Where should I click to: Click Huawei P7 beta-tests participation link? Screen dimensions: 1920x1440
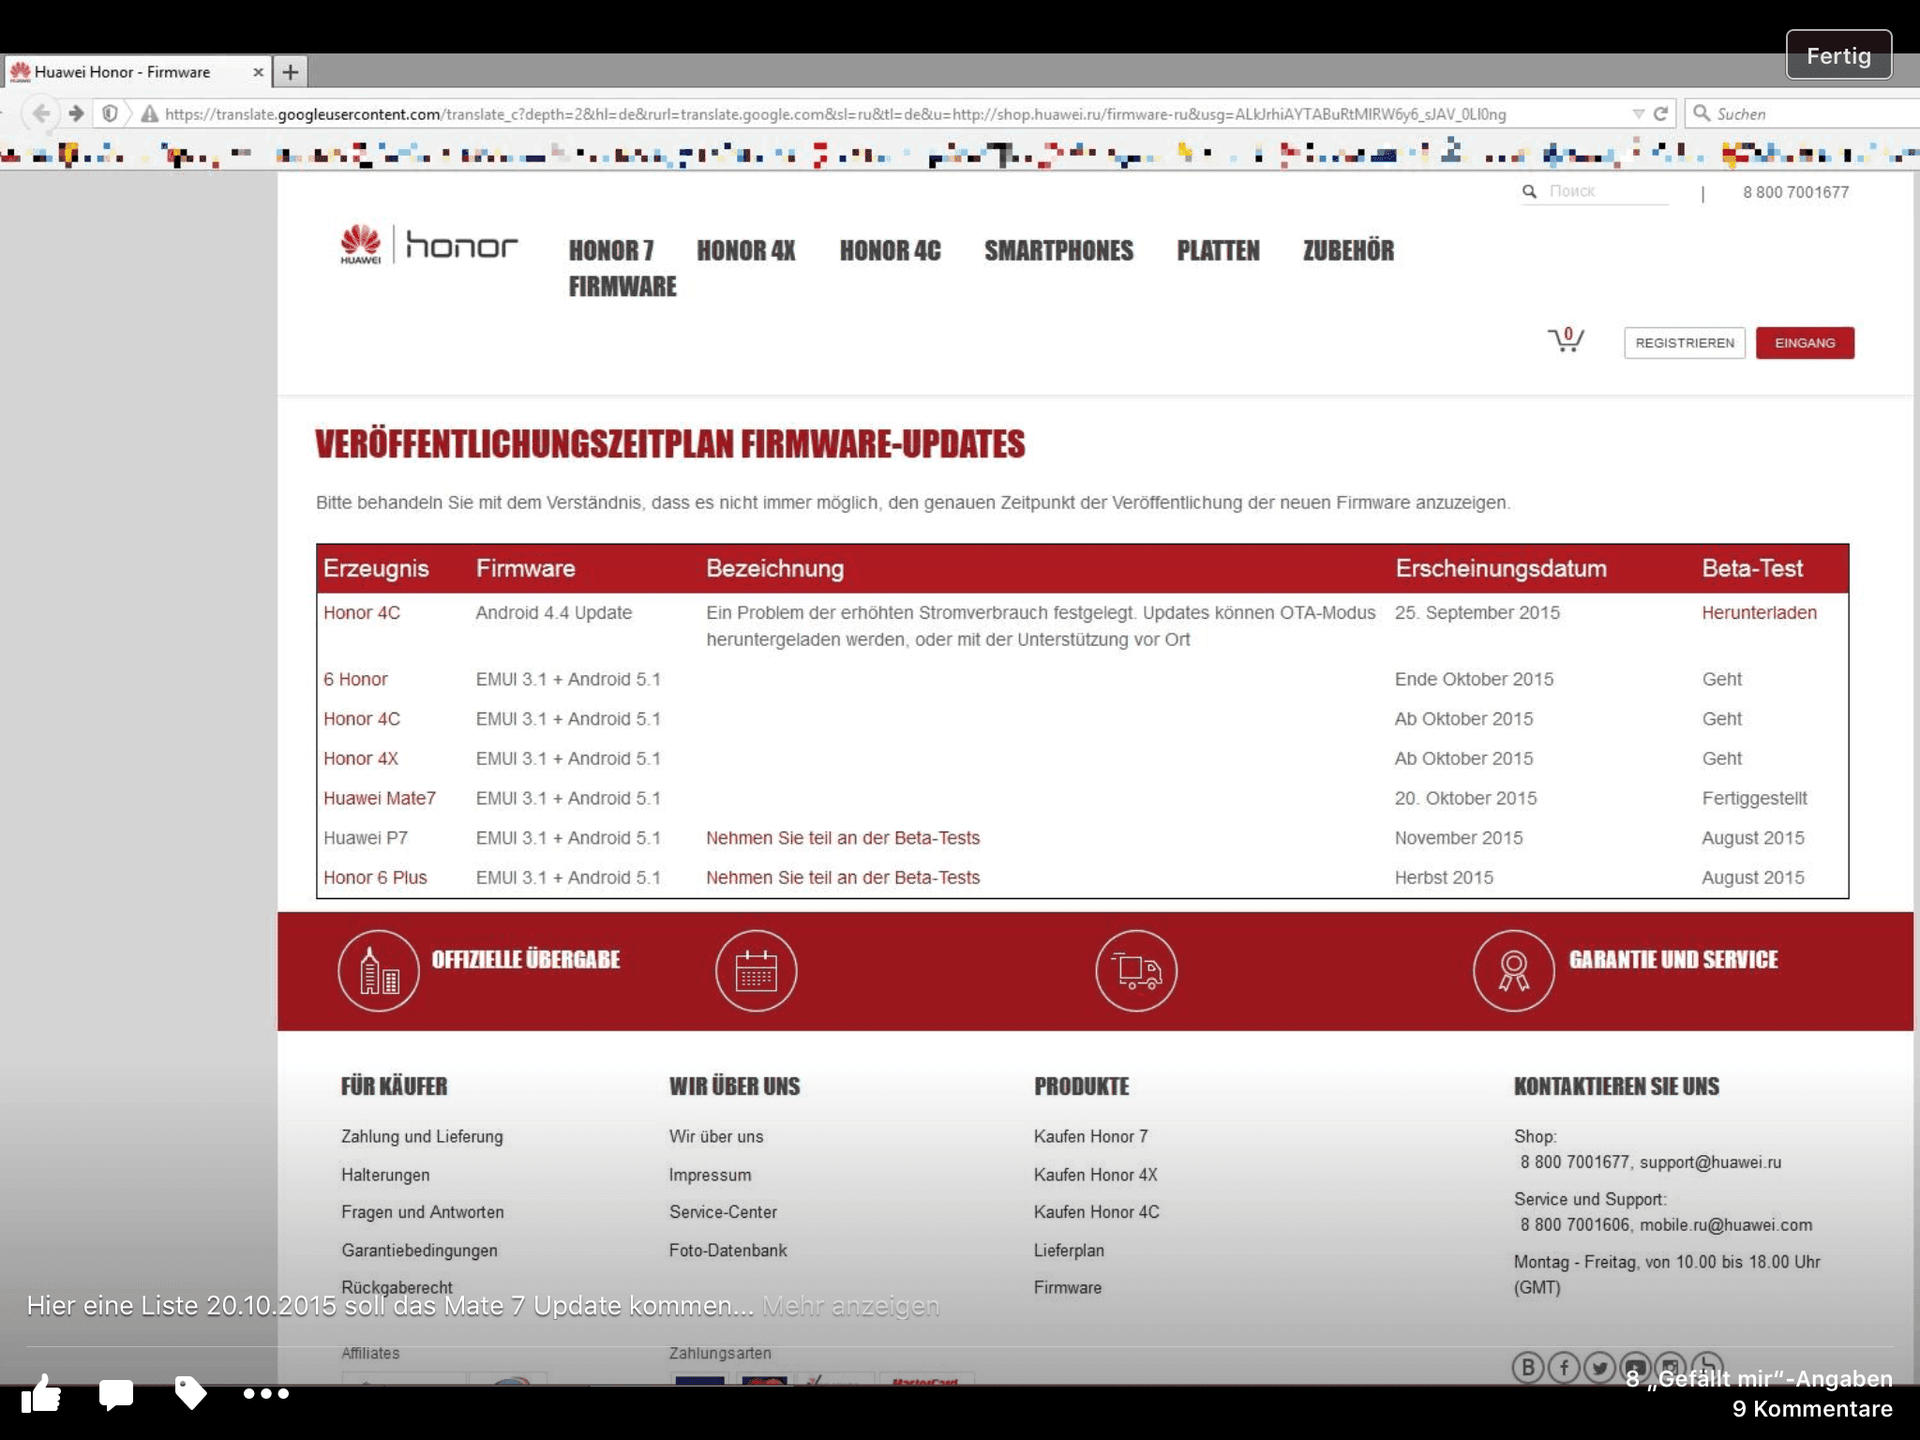(x=843, y=838)
